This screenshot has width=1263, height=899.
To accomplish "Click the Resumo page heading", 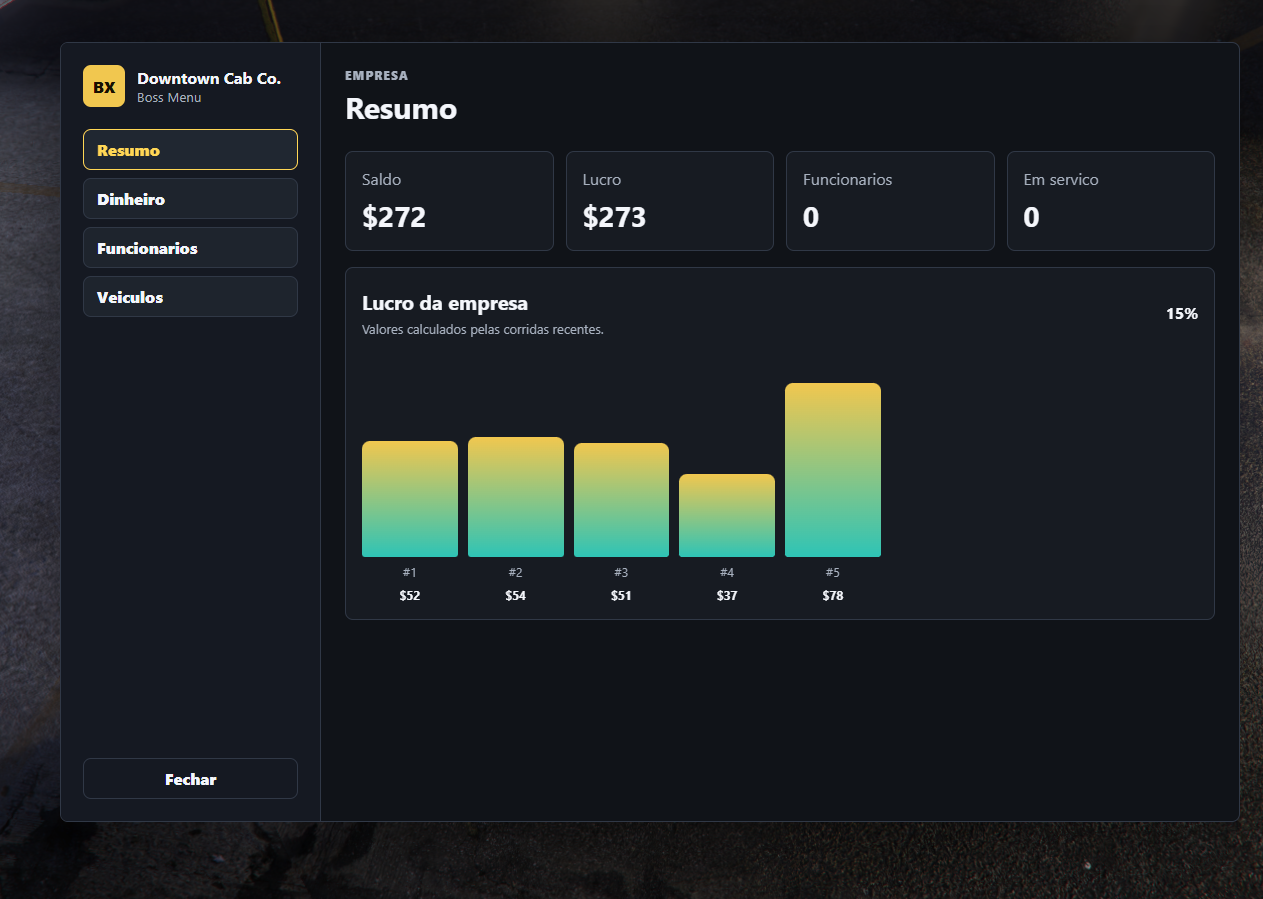I will tap(401, 109).
